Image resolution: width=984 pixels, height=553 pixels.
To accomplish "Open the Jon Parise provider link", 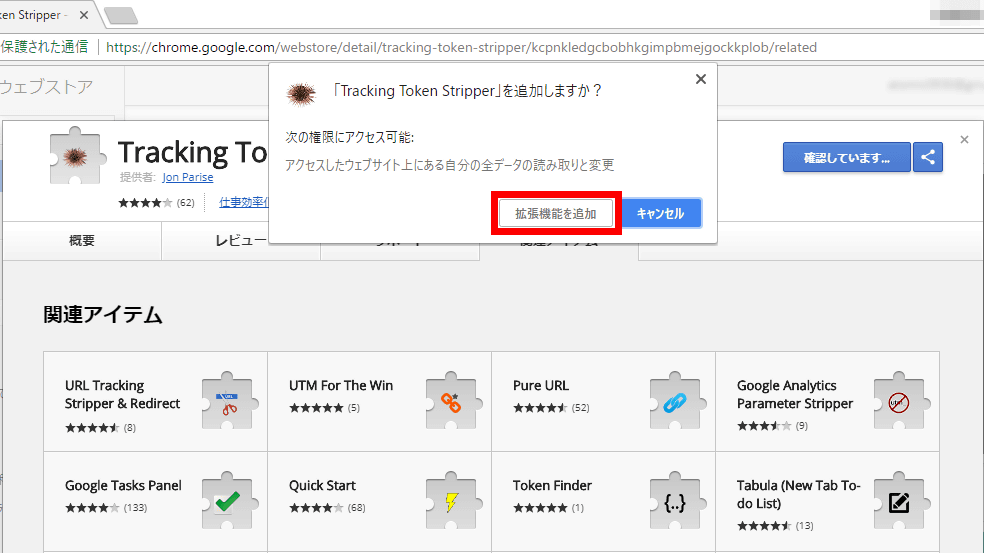I will pyautogui.click(x=188, y=177).
